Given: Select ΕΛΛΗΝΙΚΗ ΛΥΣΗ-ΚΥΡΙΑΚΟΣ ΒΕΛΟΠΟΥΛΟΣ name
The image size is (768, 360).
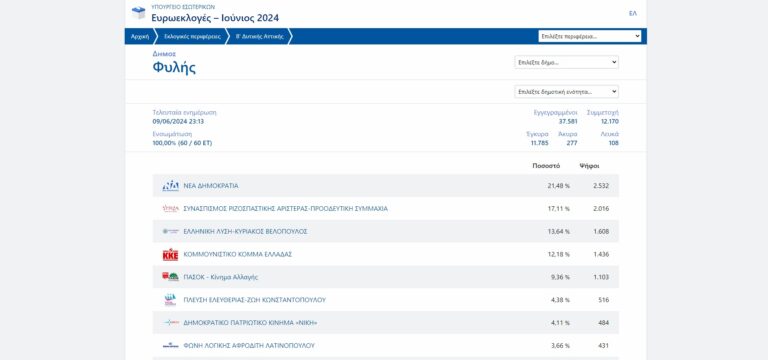Looking at the screenshot, I should [x=245, y=231].
